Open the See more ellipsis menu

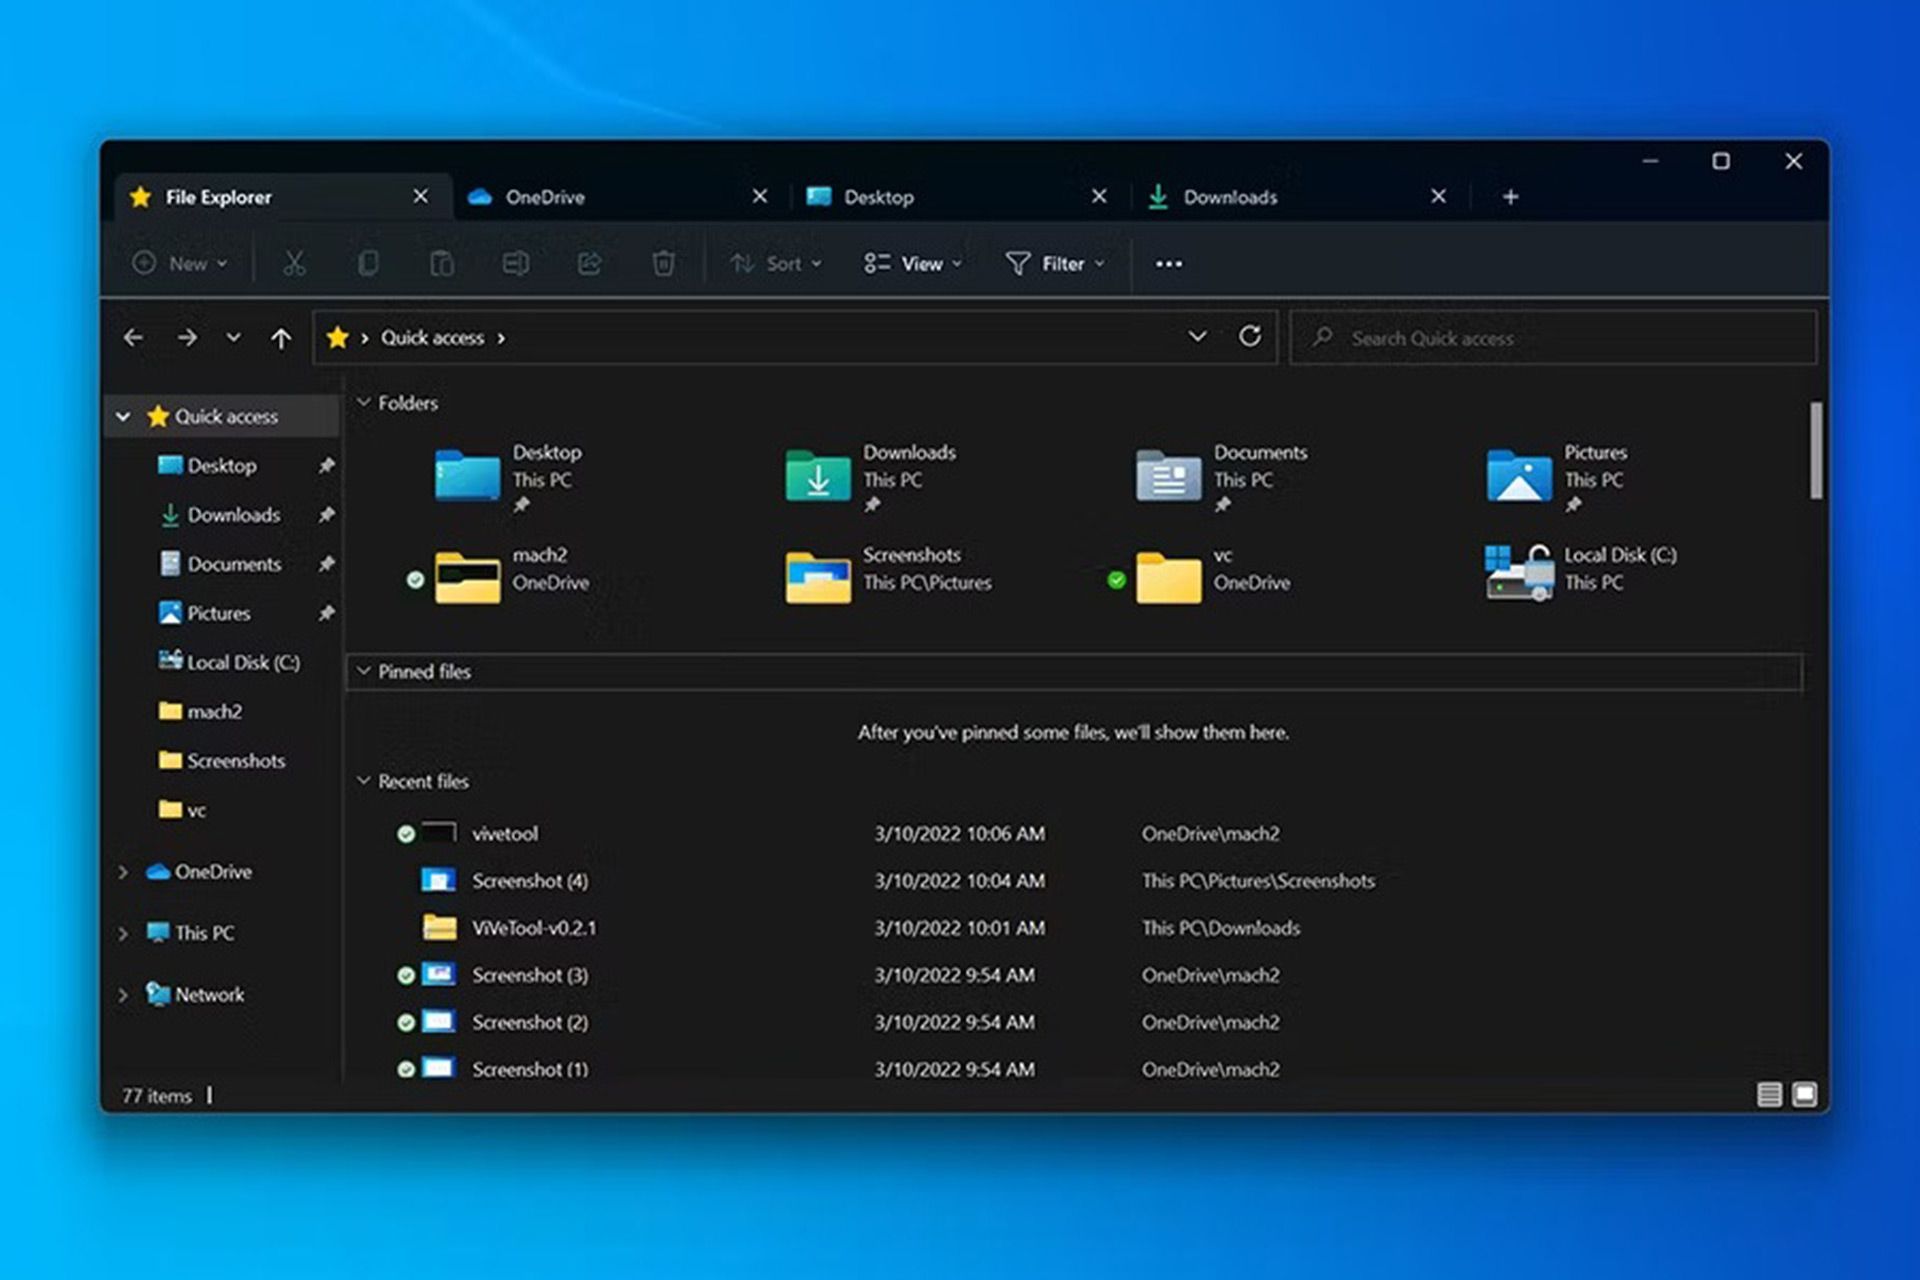1168,263
